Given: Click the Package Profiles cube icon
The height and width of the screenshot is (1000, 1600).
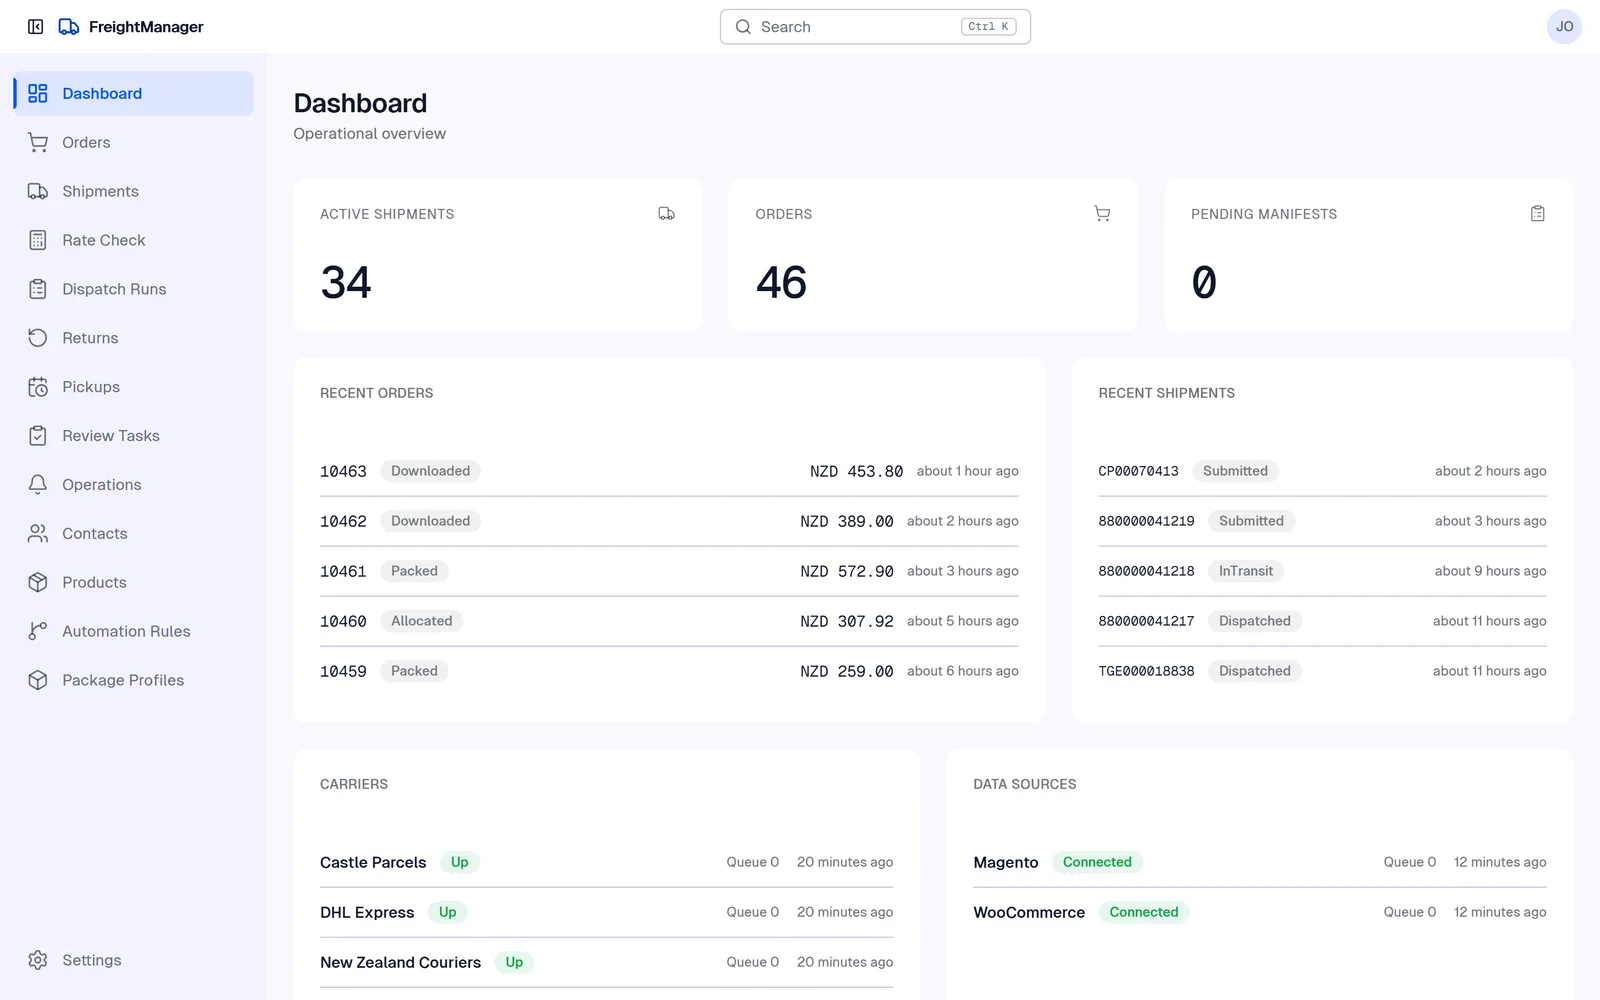Looking at the screenshot, I should coord(38,680).
